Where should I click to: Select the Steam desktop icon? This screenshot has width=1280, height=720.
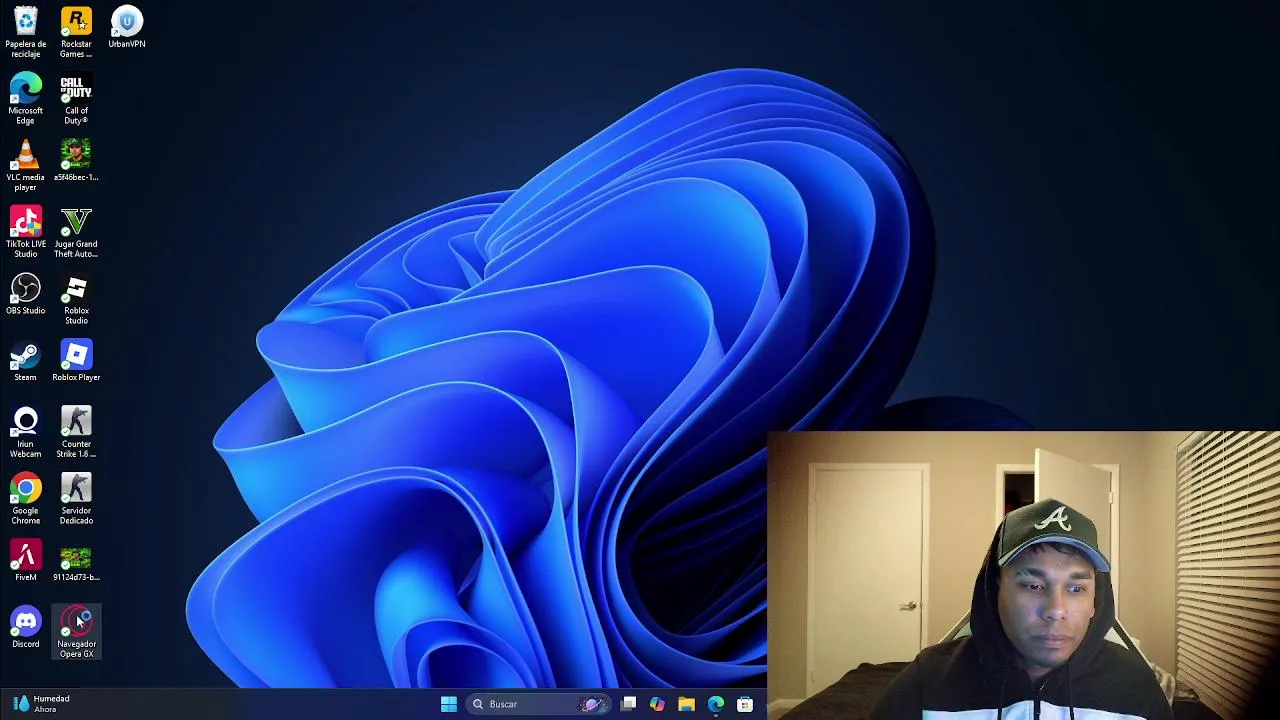tap(25, 361)
